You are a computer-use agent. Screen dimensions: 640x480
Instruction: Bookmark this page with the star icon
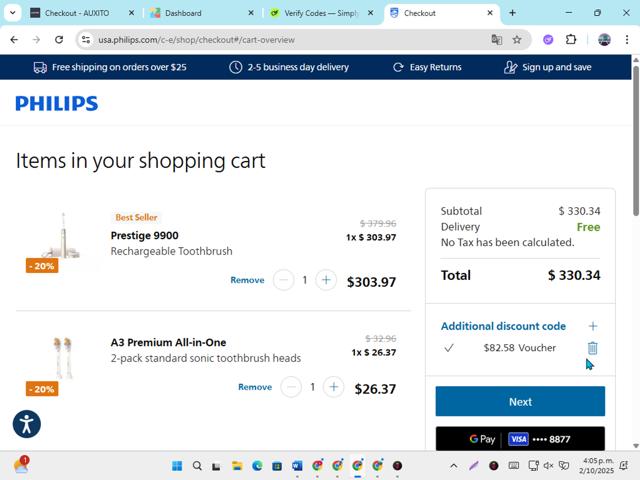(517, 40)
